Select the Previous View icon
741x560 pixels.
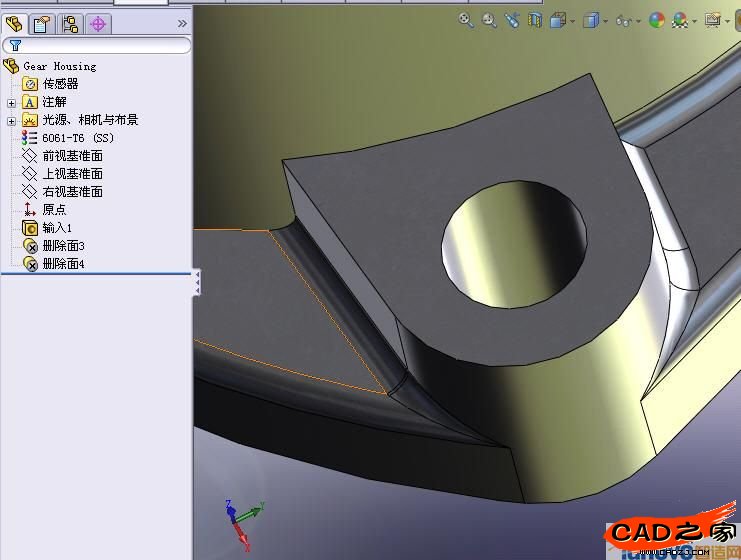click(x=513, y=20)
